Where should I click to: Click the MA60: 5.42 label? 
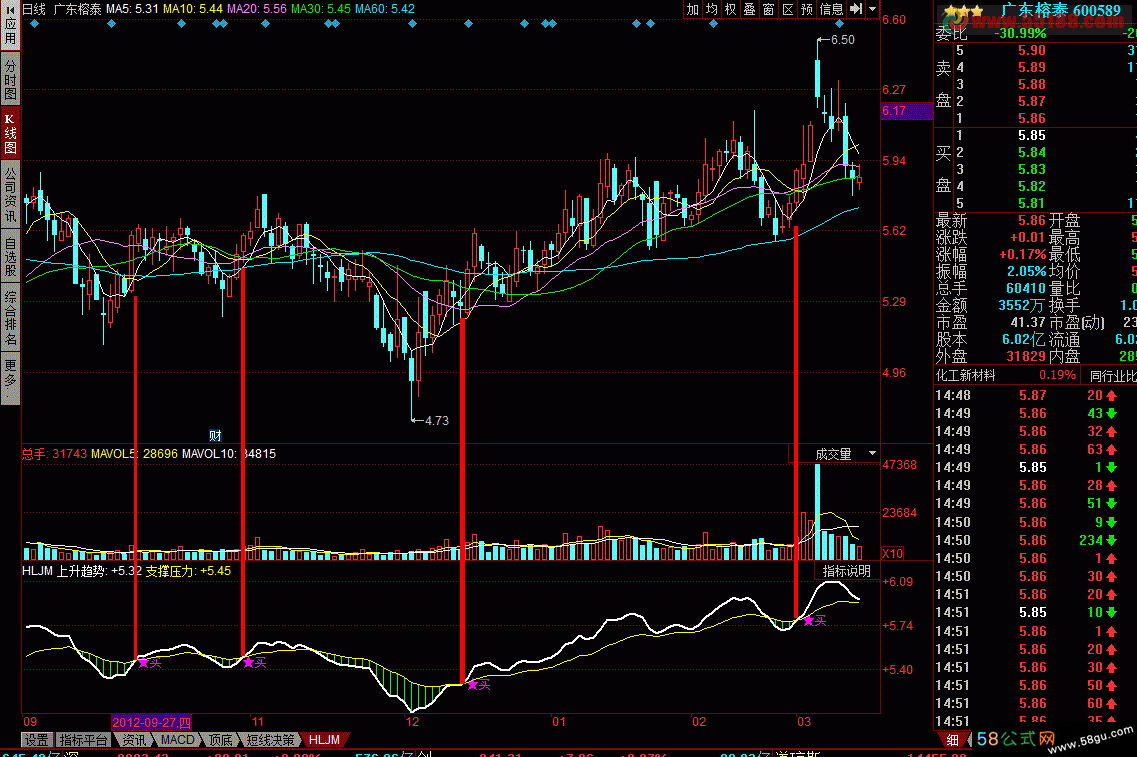[x=384, y=9]
